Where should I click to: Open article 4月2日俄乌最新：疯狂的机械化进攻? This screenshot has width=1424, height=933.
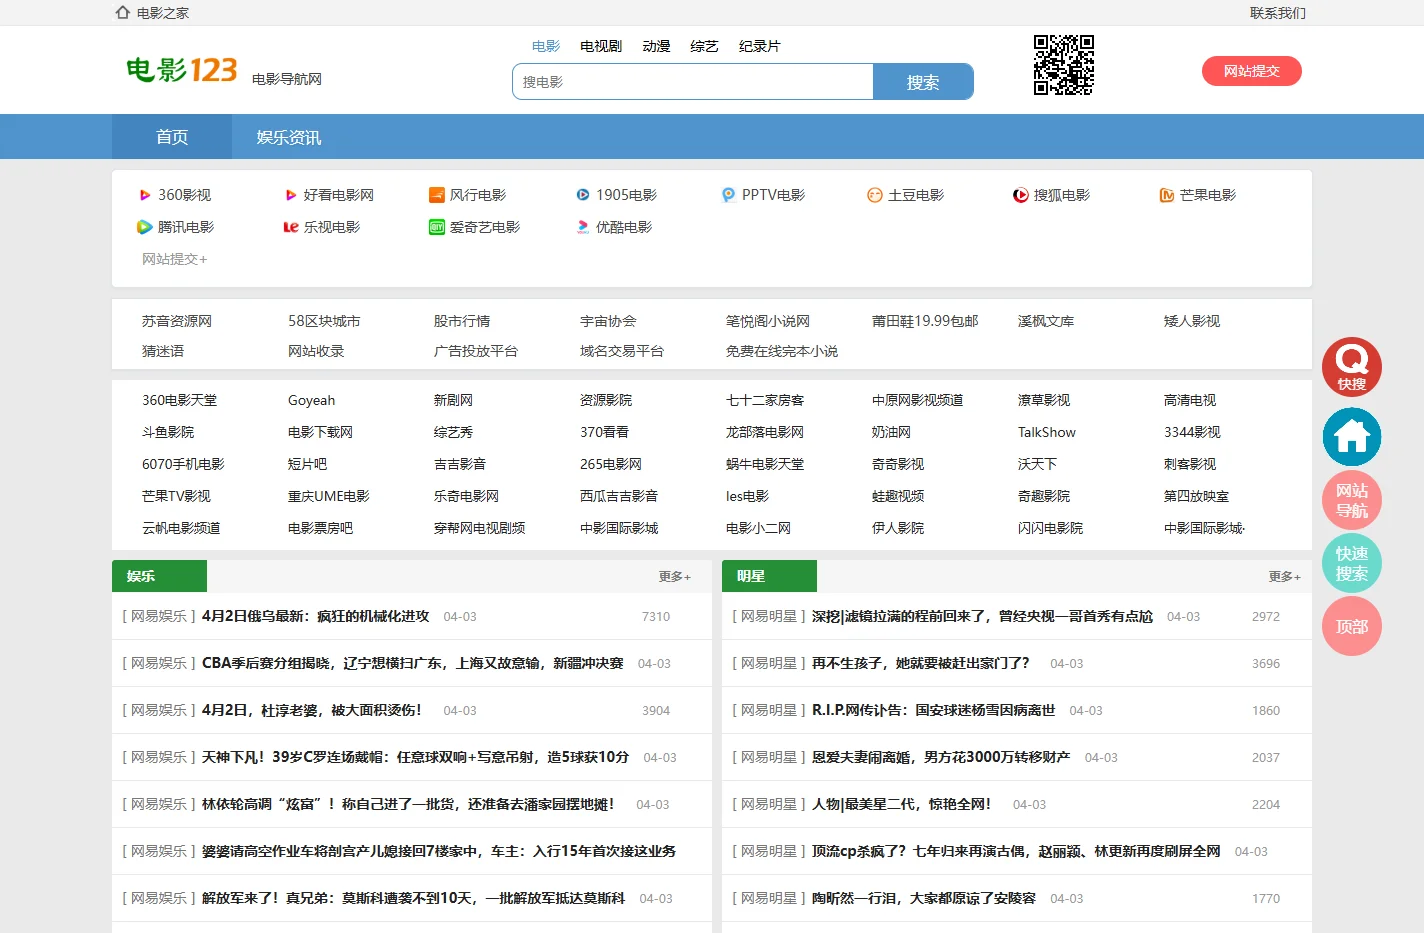point(315,616)
